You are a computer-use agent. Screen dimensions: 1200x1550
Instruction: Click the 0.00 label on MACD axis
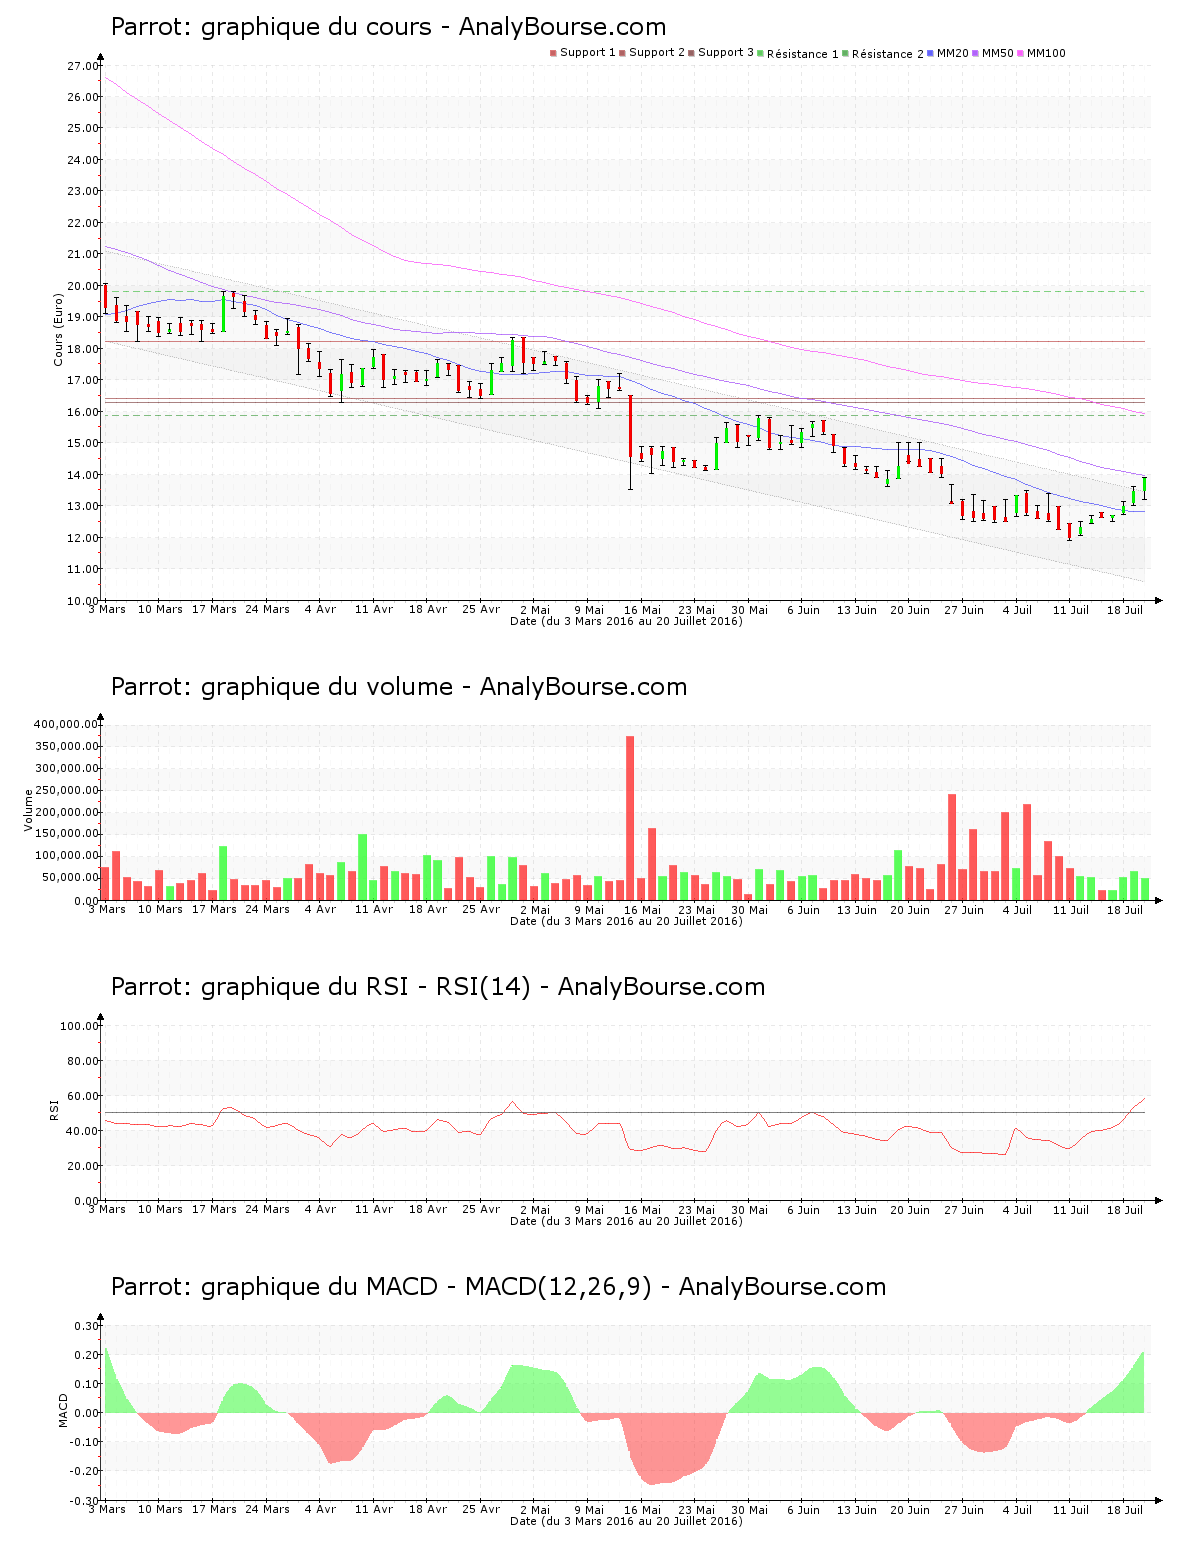[87, 1413]
